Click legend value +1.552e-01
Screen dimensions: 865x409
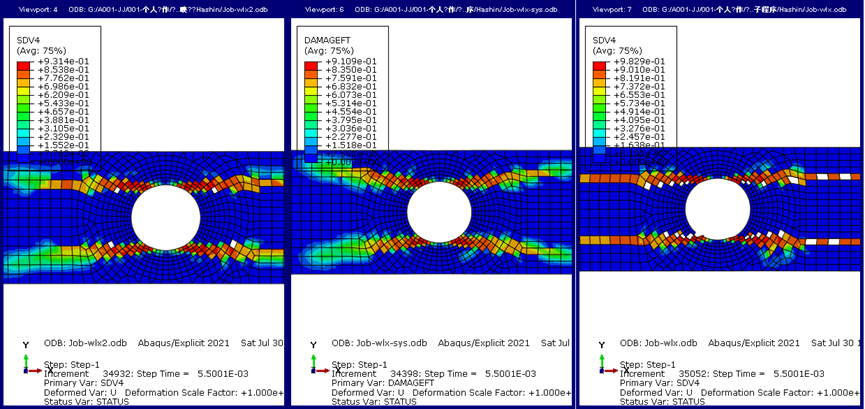tap(62, 145)
